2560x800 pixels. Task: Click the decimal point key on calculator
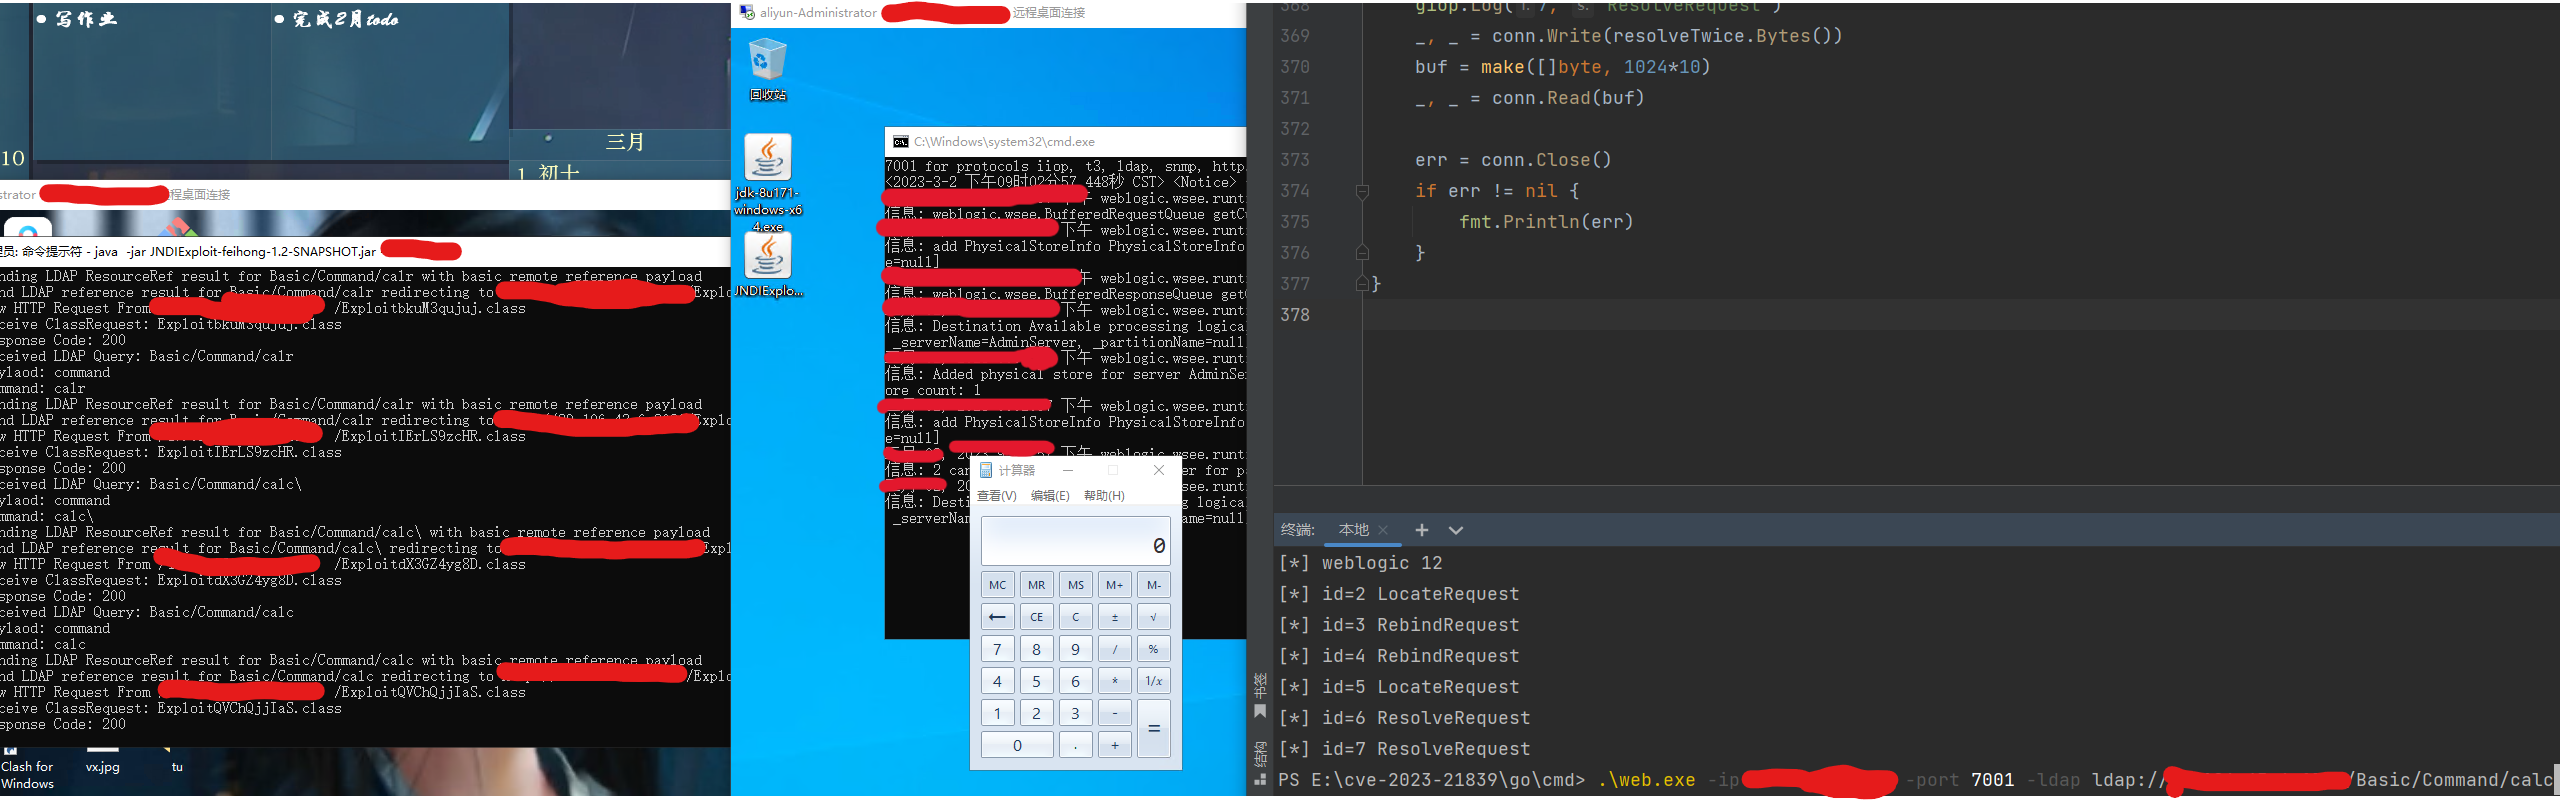[1075, 745]
